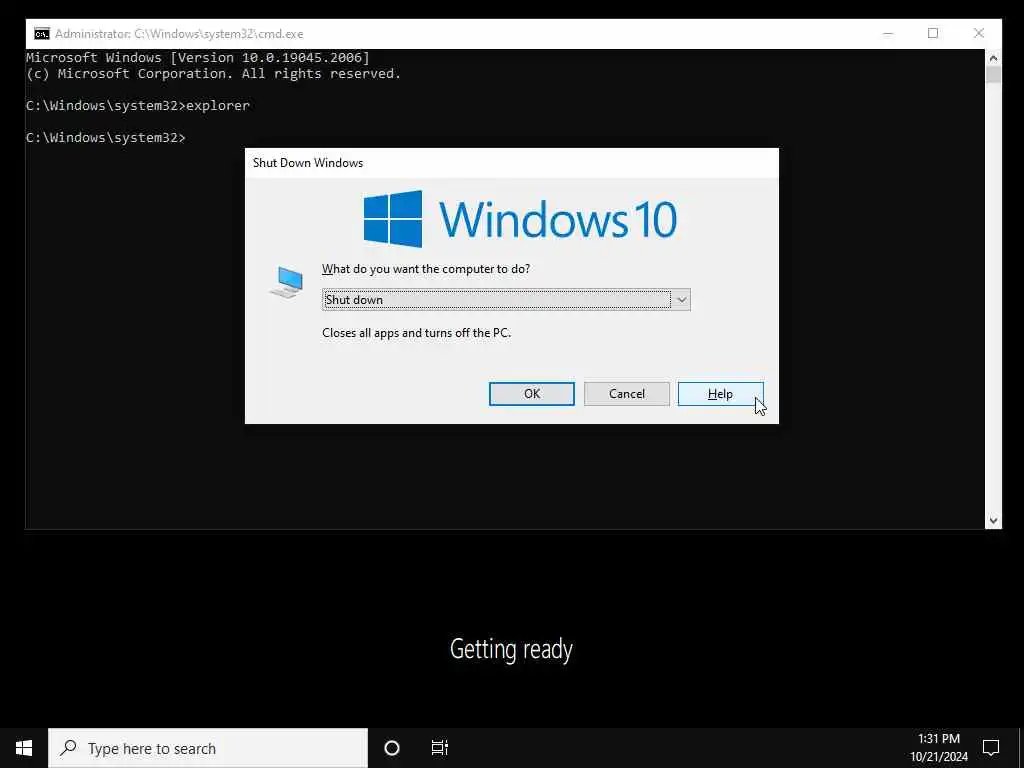The image size is (1024, 768).
Task: Dismiss the dialog with Cancel
Action: pos(626,394)
